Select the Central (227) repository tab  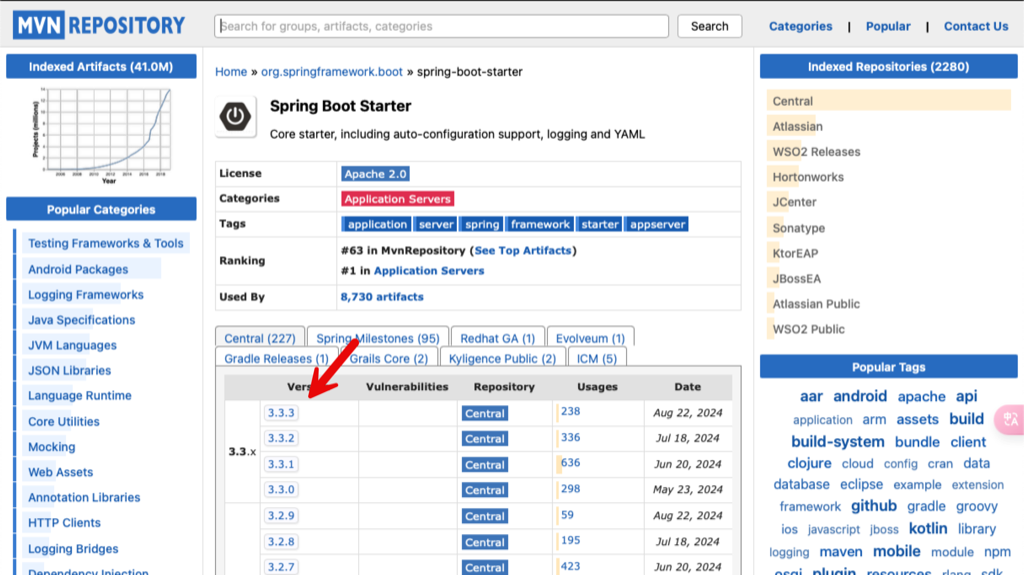[260, 338]
